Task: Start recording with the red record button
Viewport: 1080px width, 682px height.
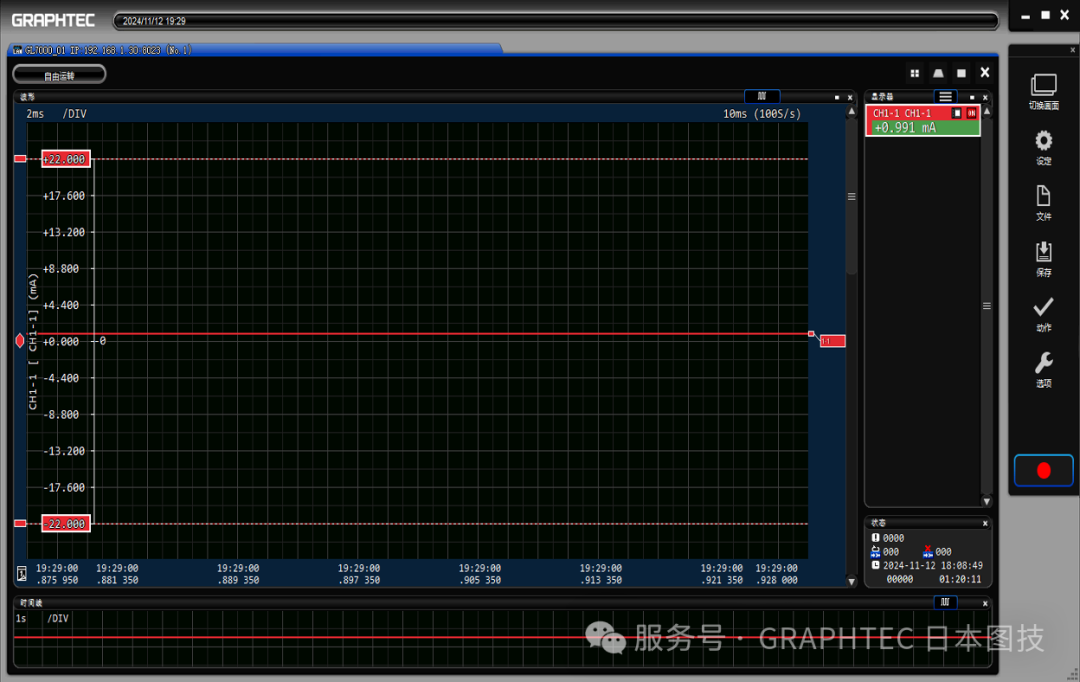Action: [x=1043, y=471]
